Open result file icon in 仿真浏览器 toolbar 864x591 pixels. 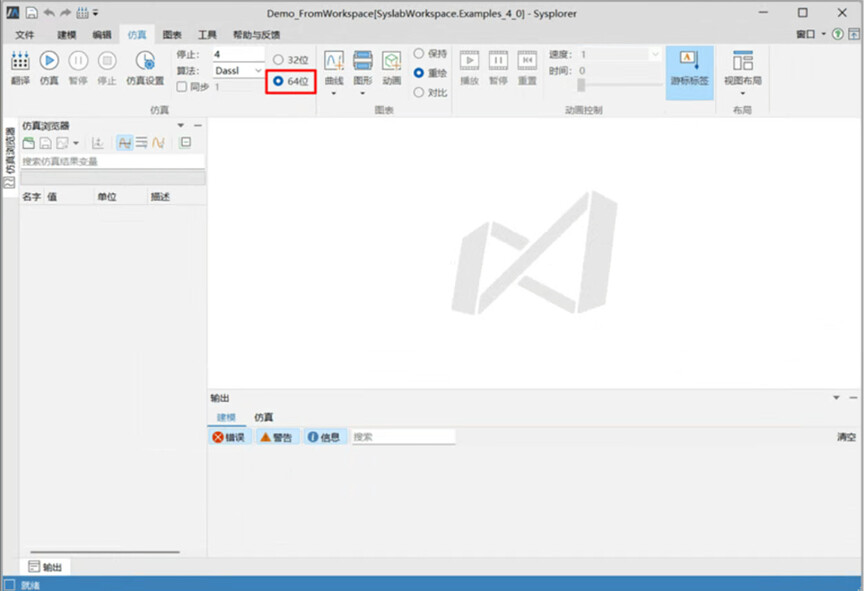pos(29,143)
